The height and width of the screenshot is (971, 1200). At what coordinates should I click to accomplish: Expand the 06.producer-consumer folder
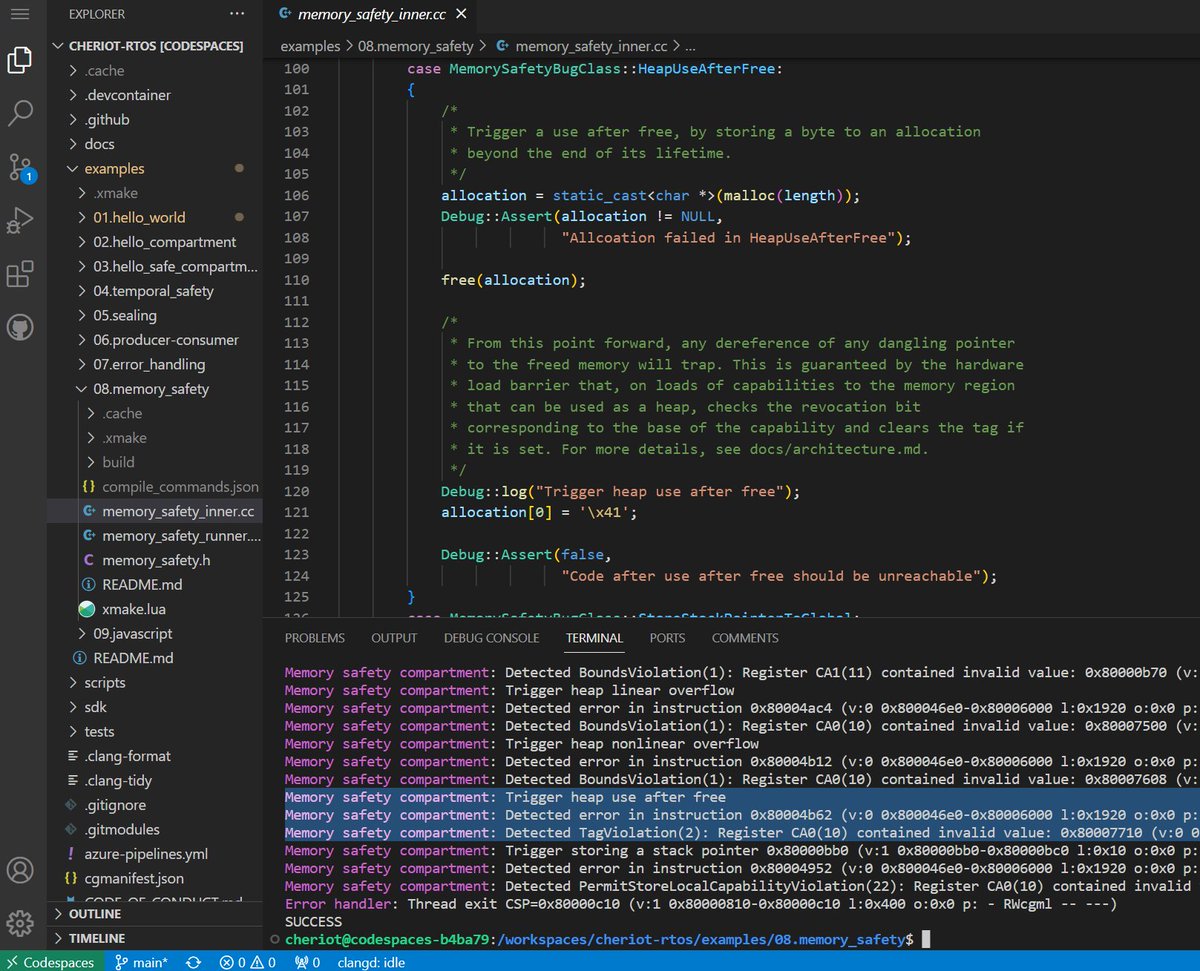[154, 340]
